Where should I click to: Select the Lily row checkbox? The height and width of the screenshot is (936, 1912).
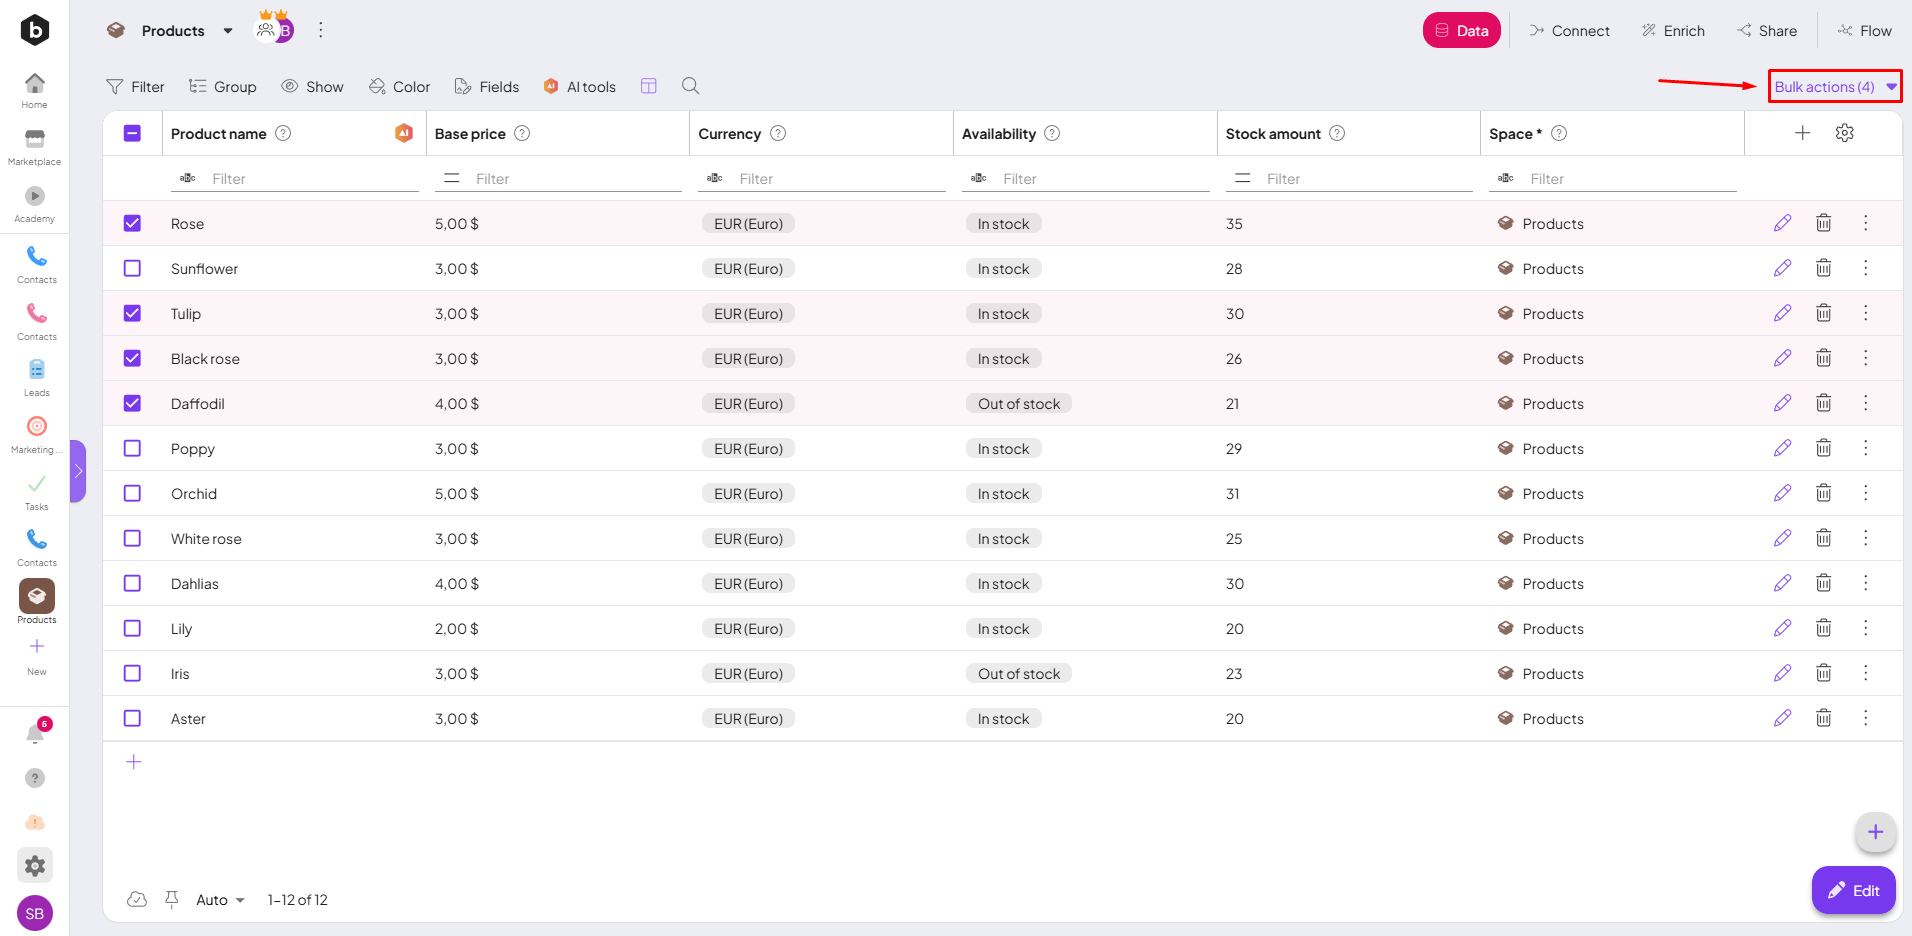[x=132, y=628]
